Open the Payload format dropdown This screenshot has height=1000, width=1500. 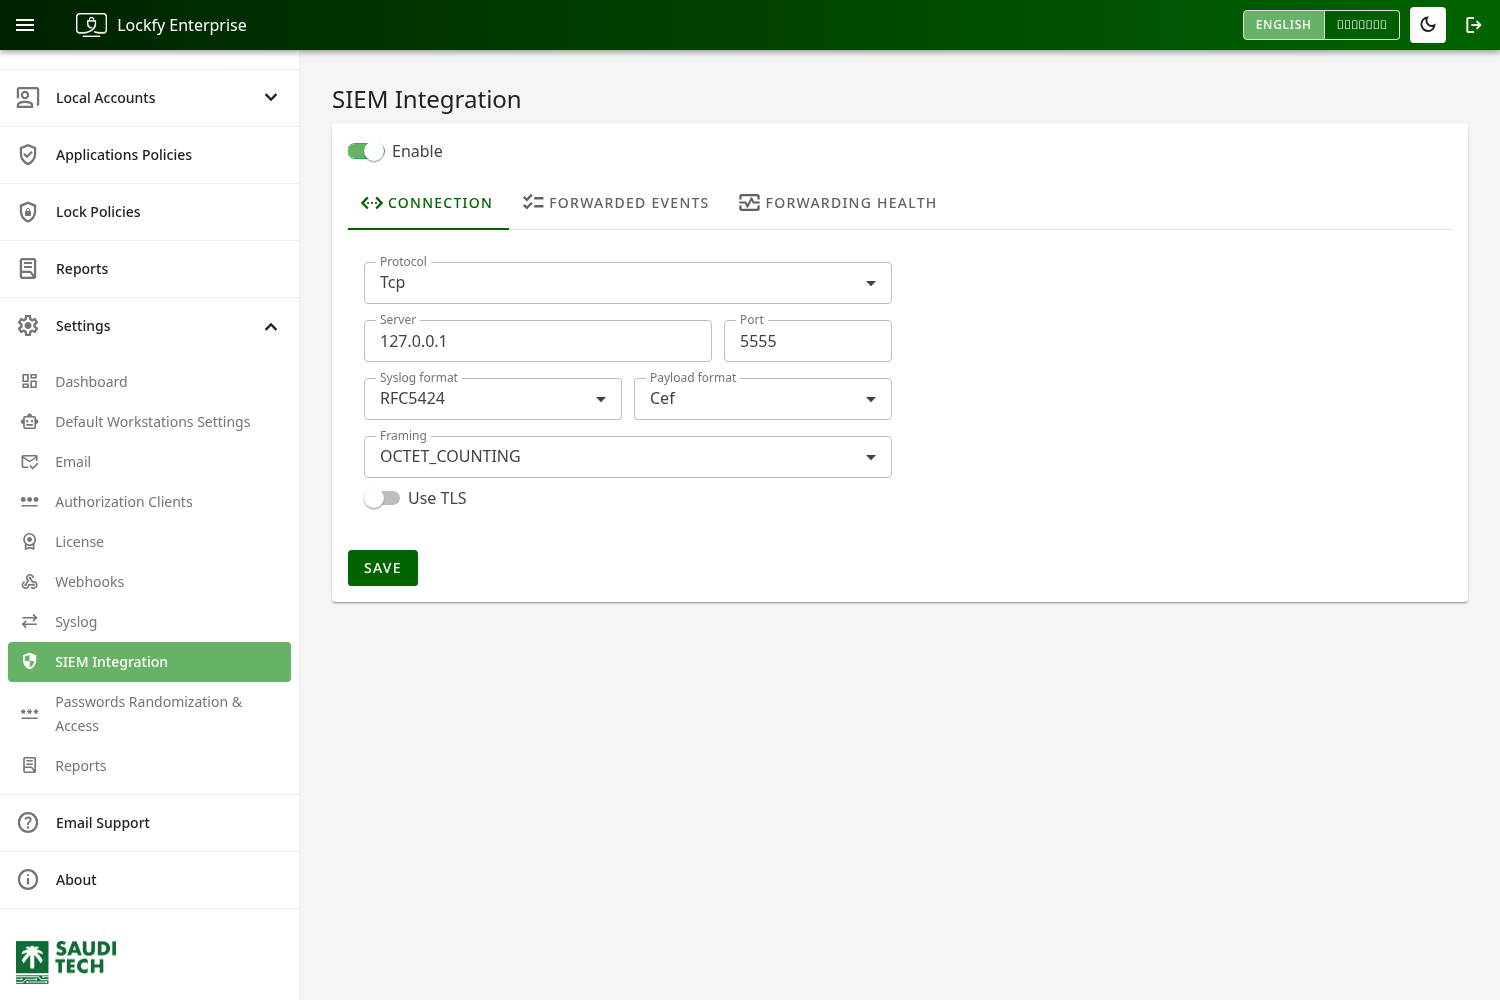pos(763,399)
